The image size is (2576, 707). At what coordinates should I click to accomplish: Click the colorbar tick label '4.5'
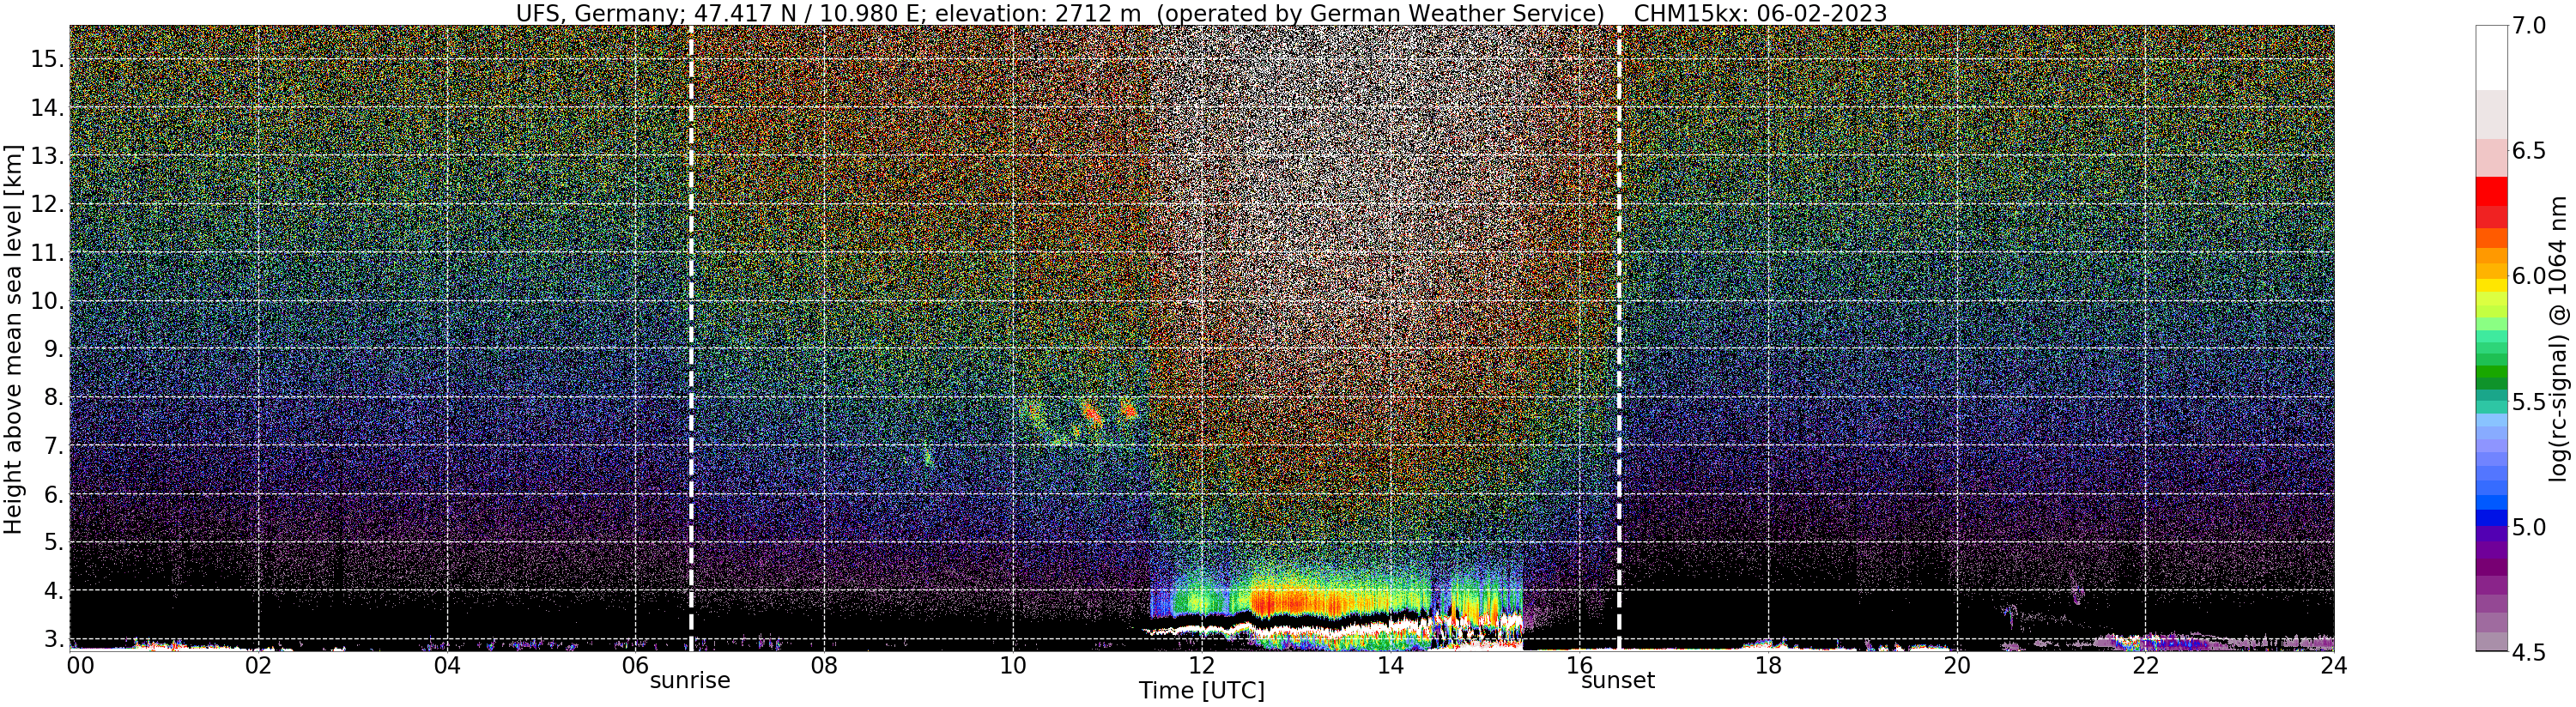[x=2528, y=652]
